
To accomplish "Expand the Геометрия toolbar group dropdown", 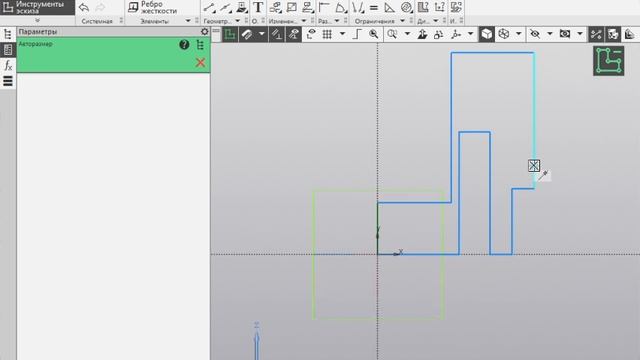I will click(238, 21).
